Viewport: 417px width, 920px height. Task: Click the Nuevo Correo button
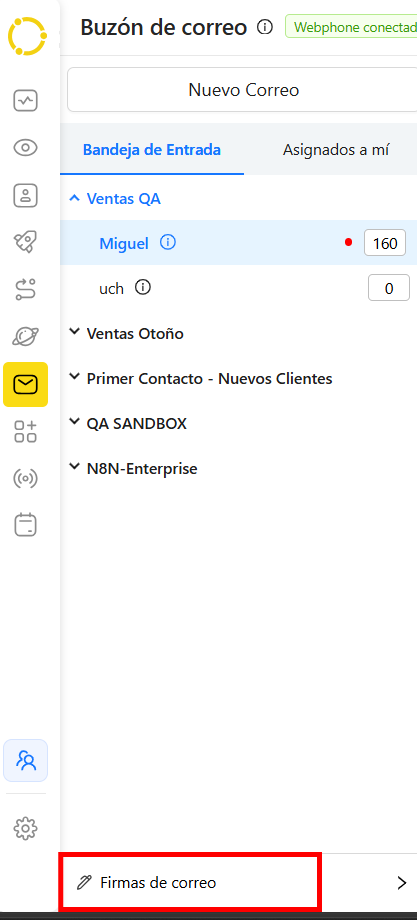(x=242, y=90)
